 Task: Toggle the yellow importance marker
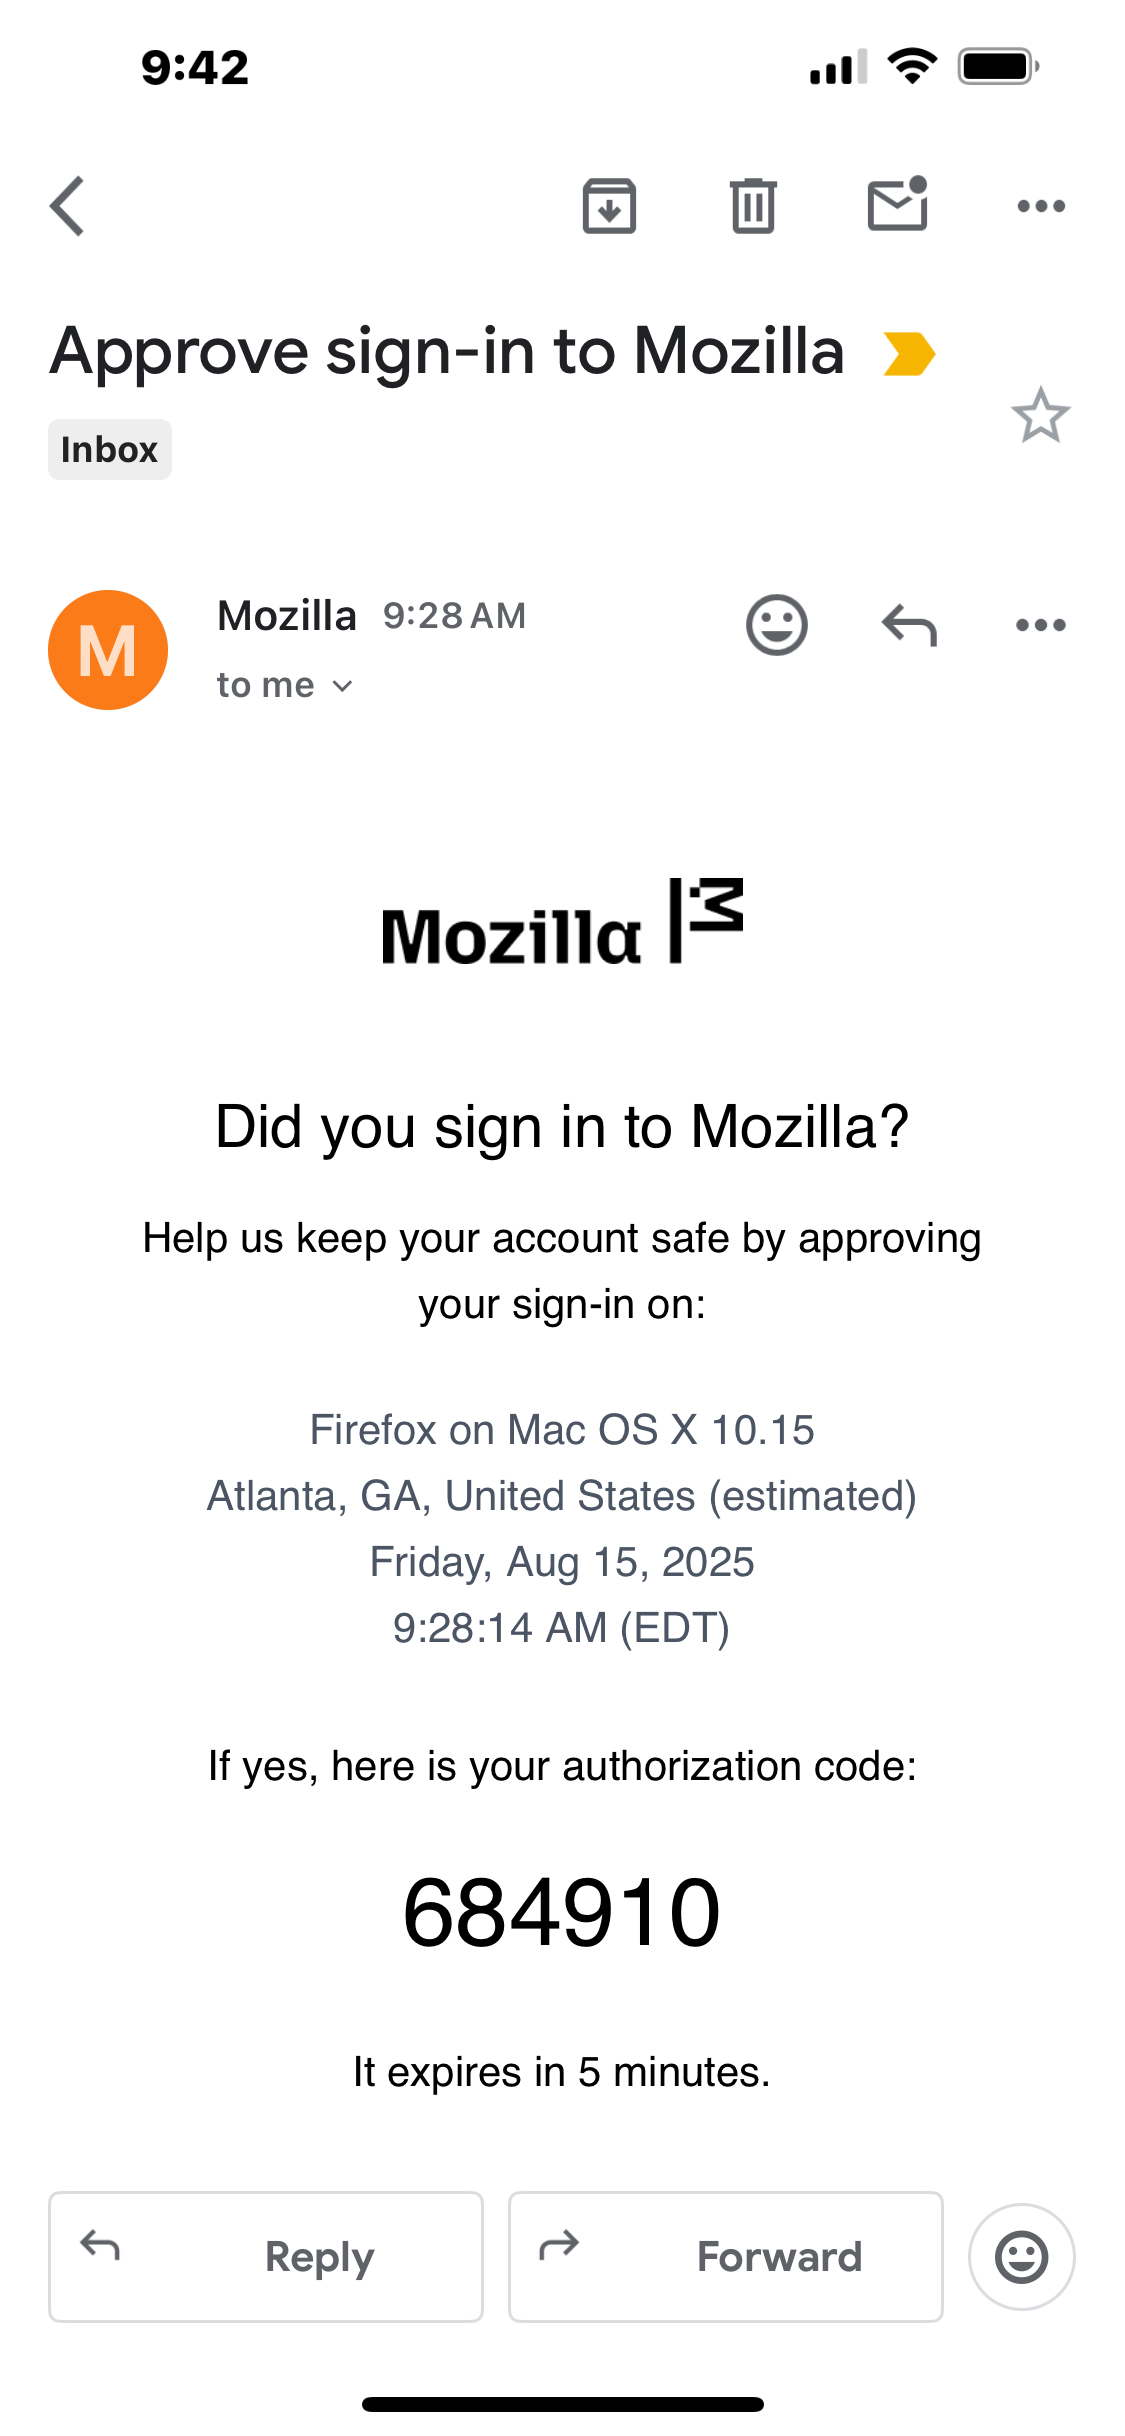908,354
